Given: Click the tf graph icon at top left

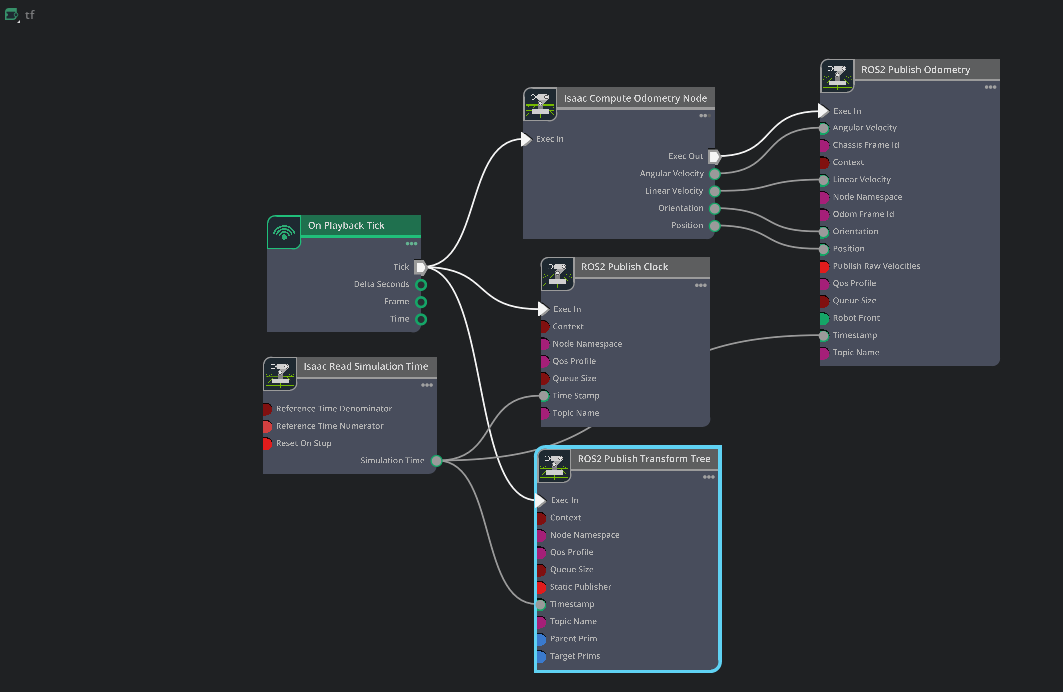Looking at the screenshot, I should point(12,14).
